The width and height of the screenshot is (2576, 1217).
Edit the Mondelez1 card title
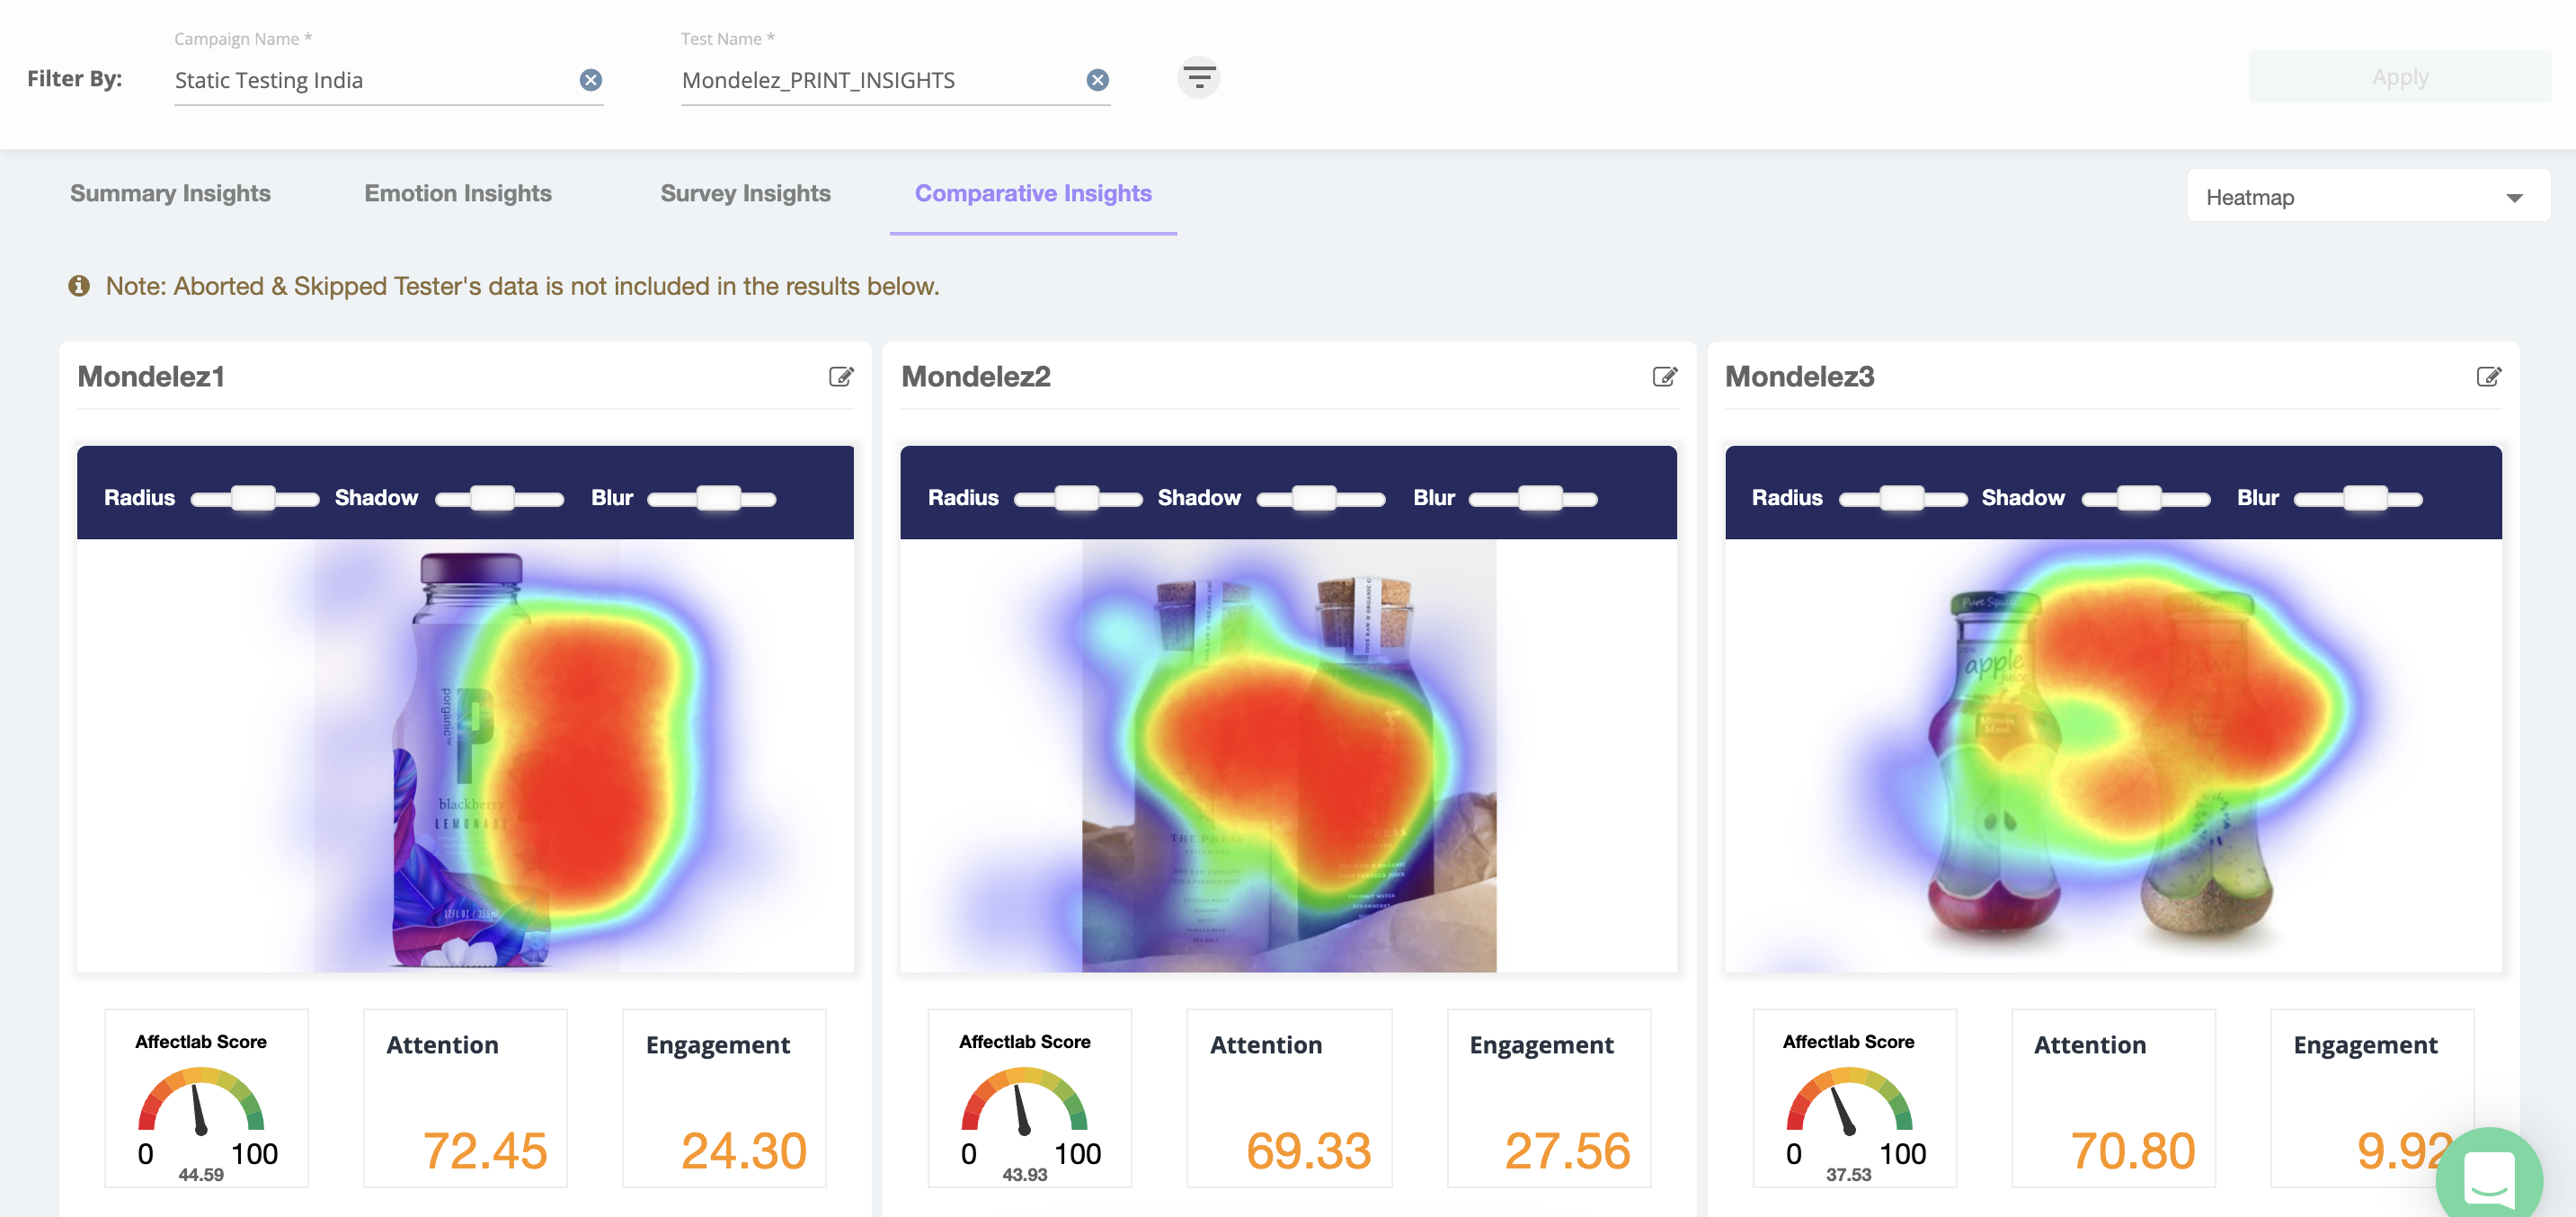841,376
